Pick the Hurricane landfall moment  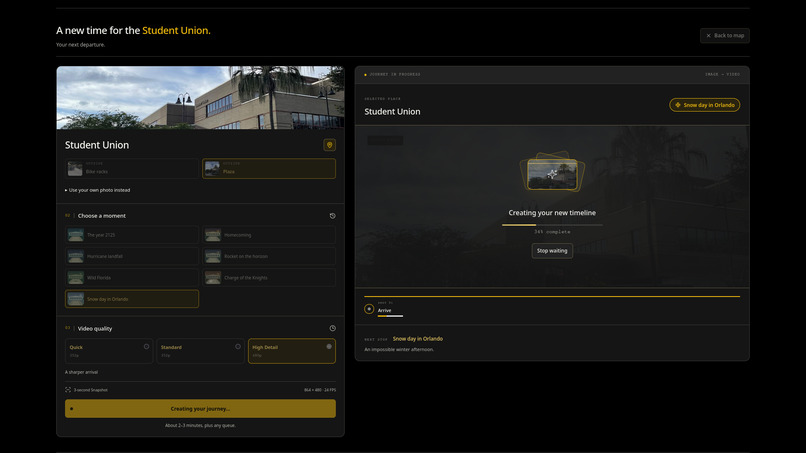click(132, 256)
